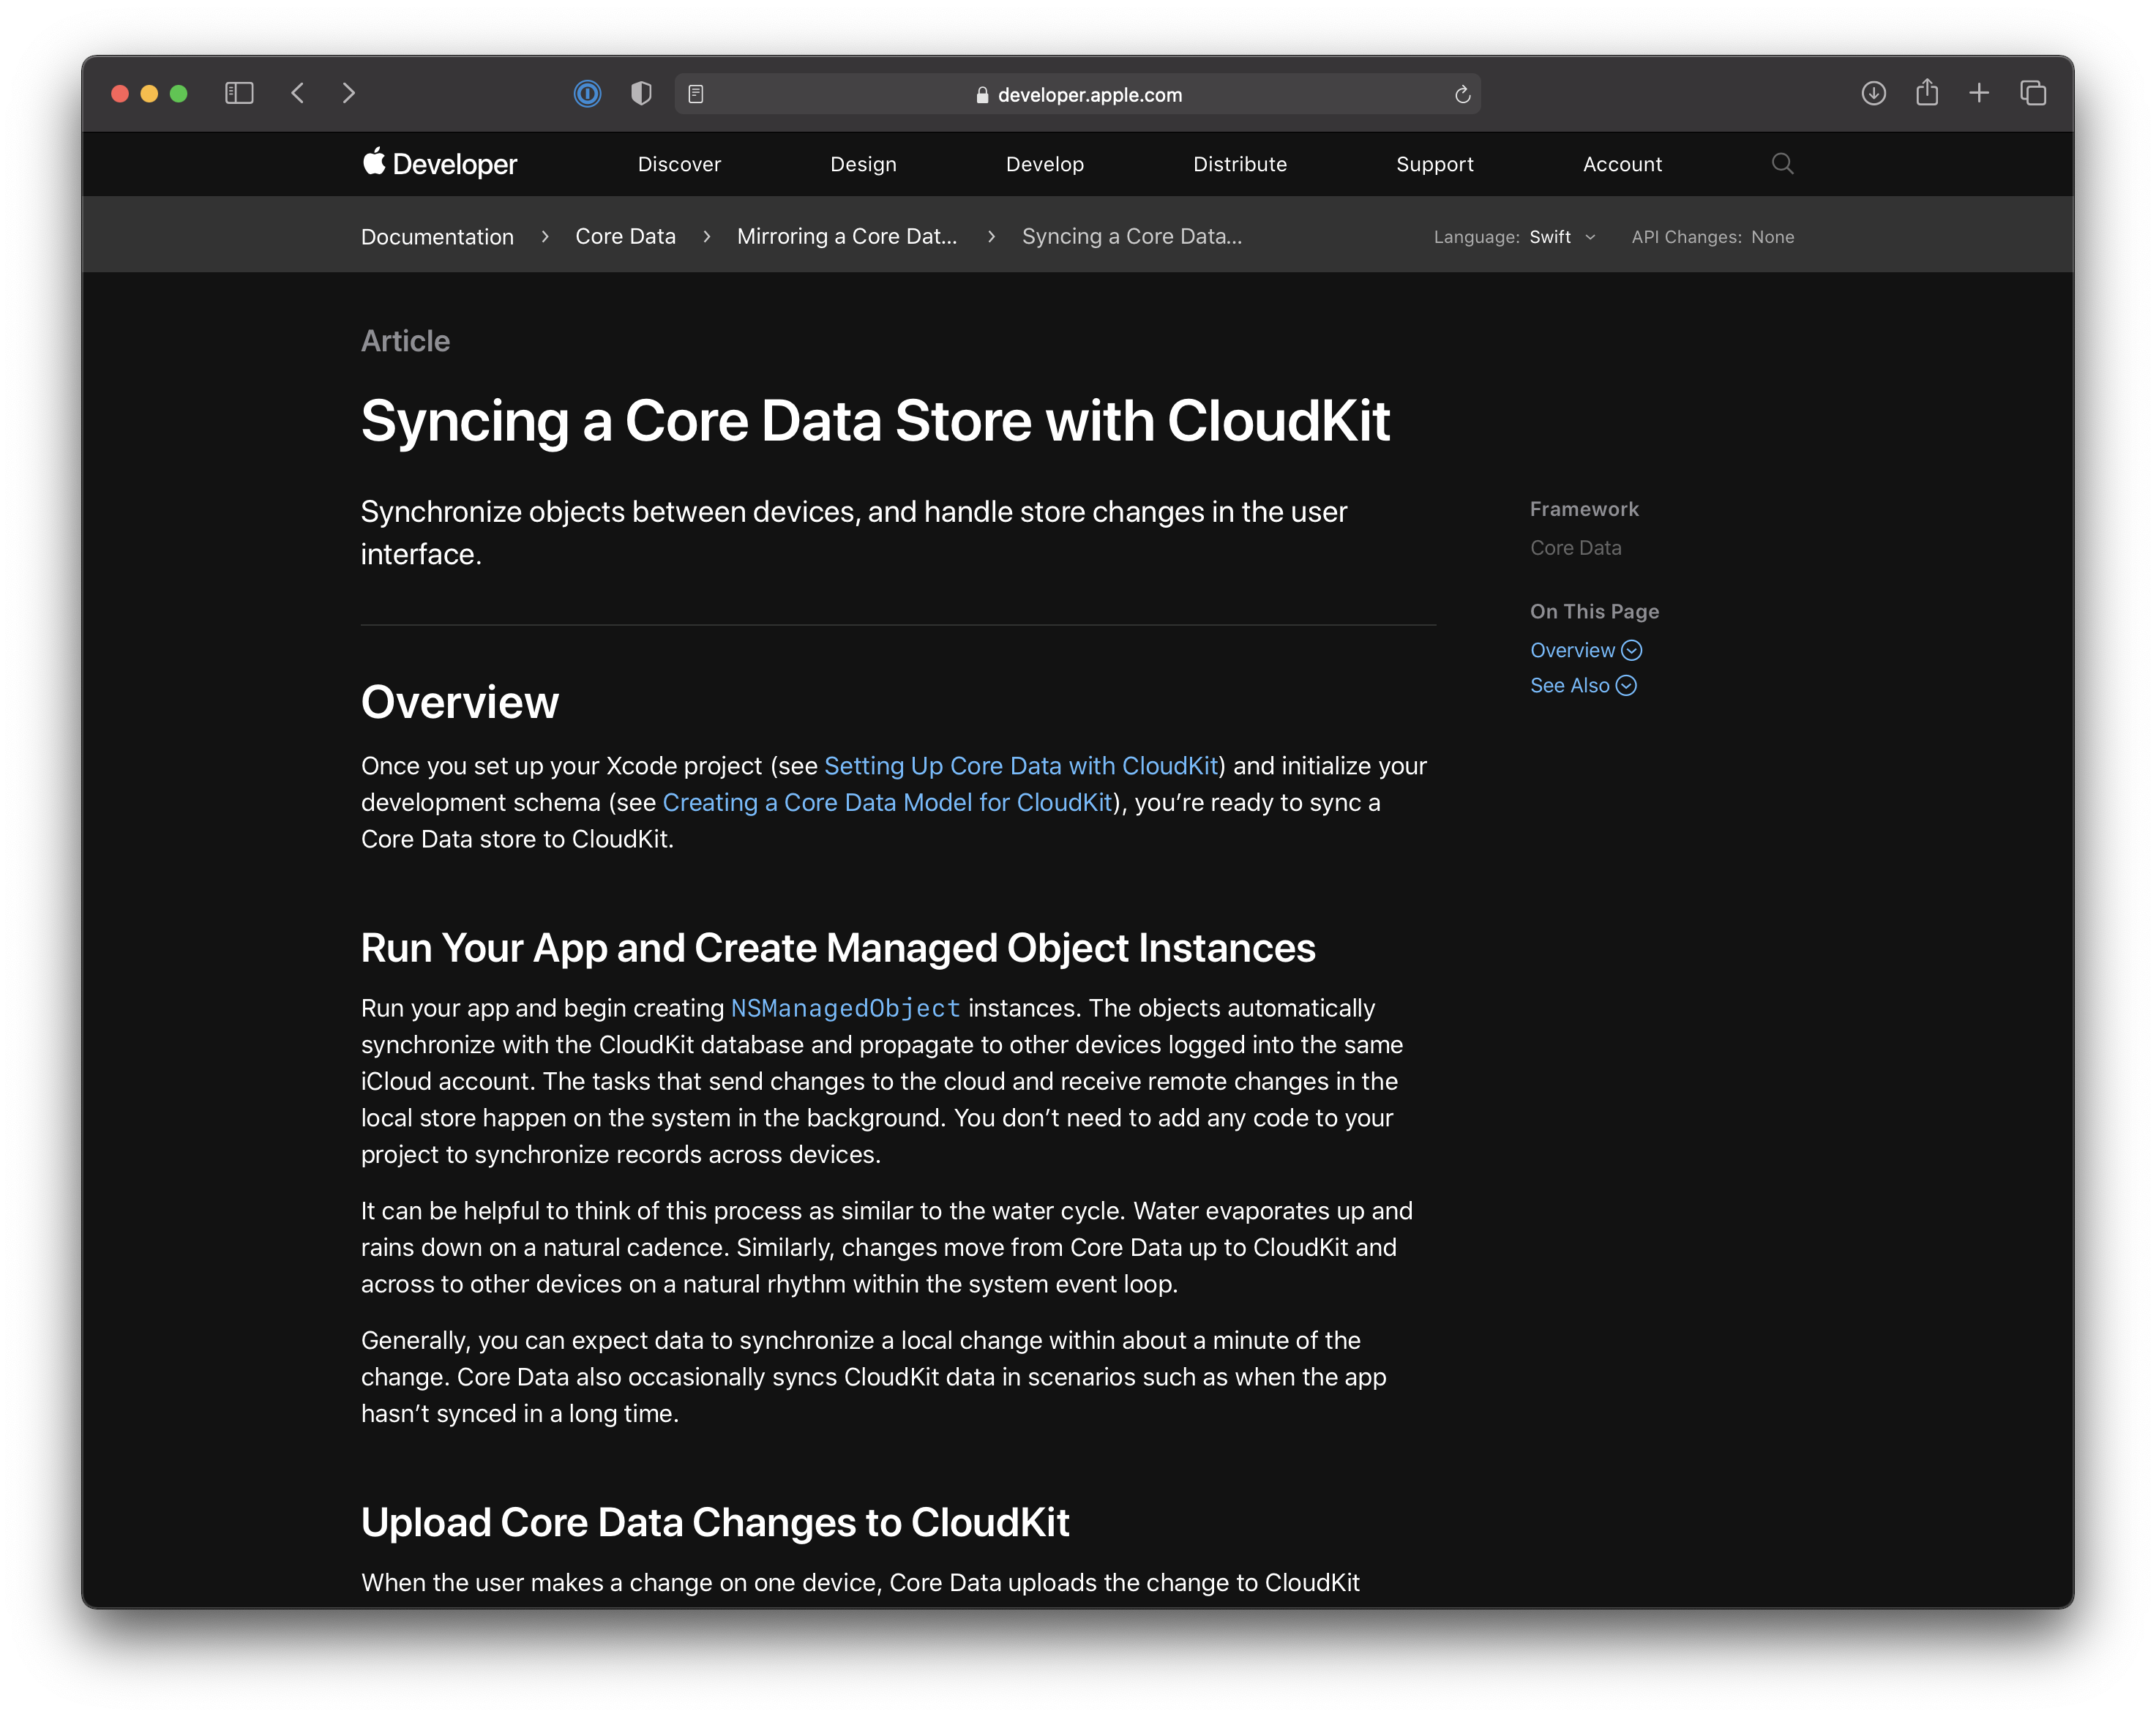Open the Account menu item
Viewport: 2156px width, 1717px height.
click(1621, 164)
